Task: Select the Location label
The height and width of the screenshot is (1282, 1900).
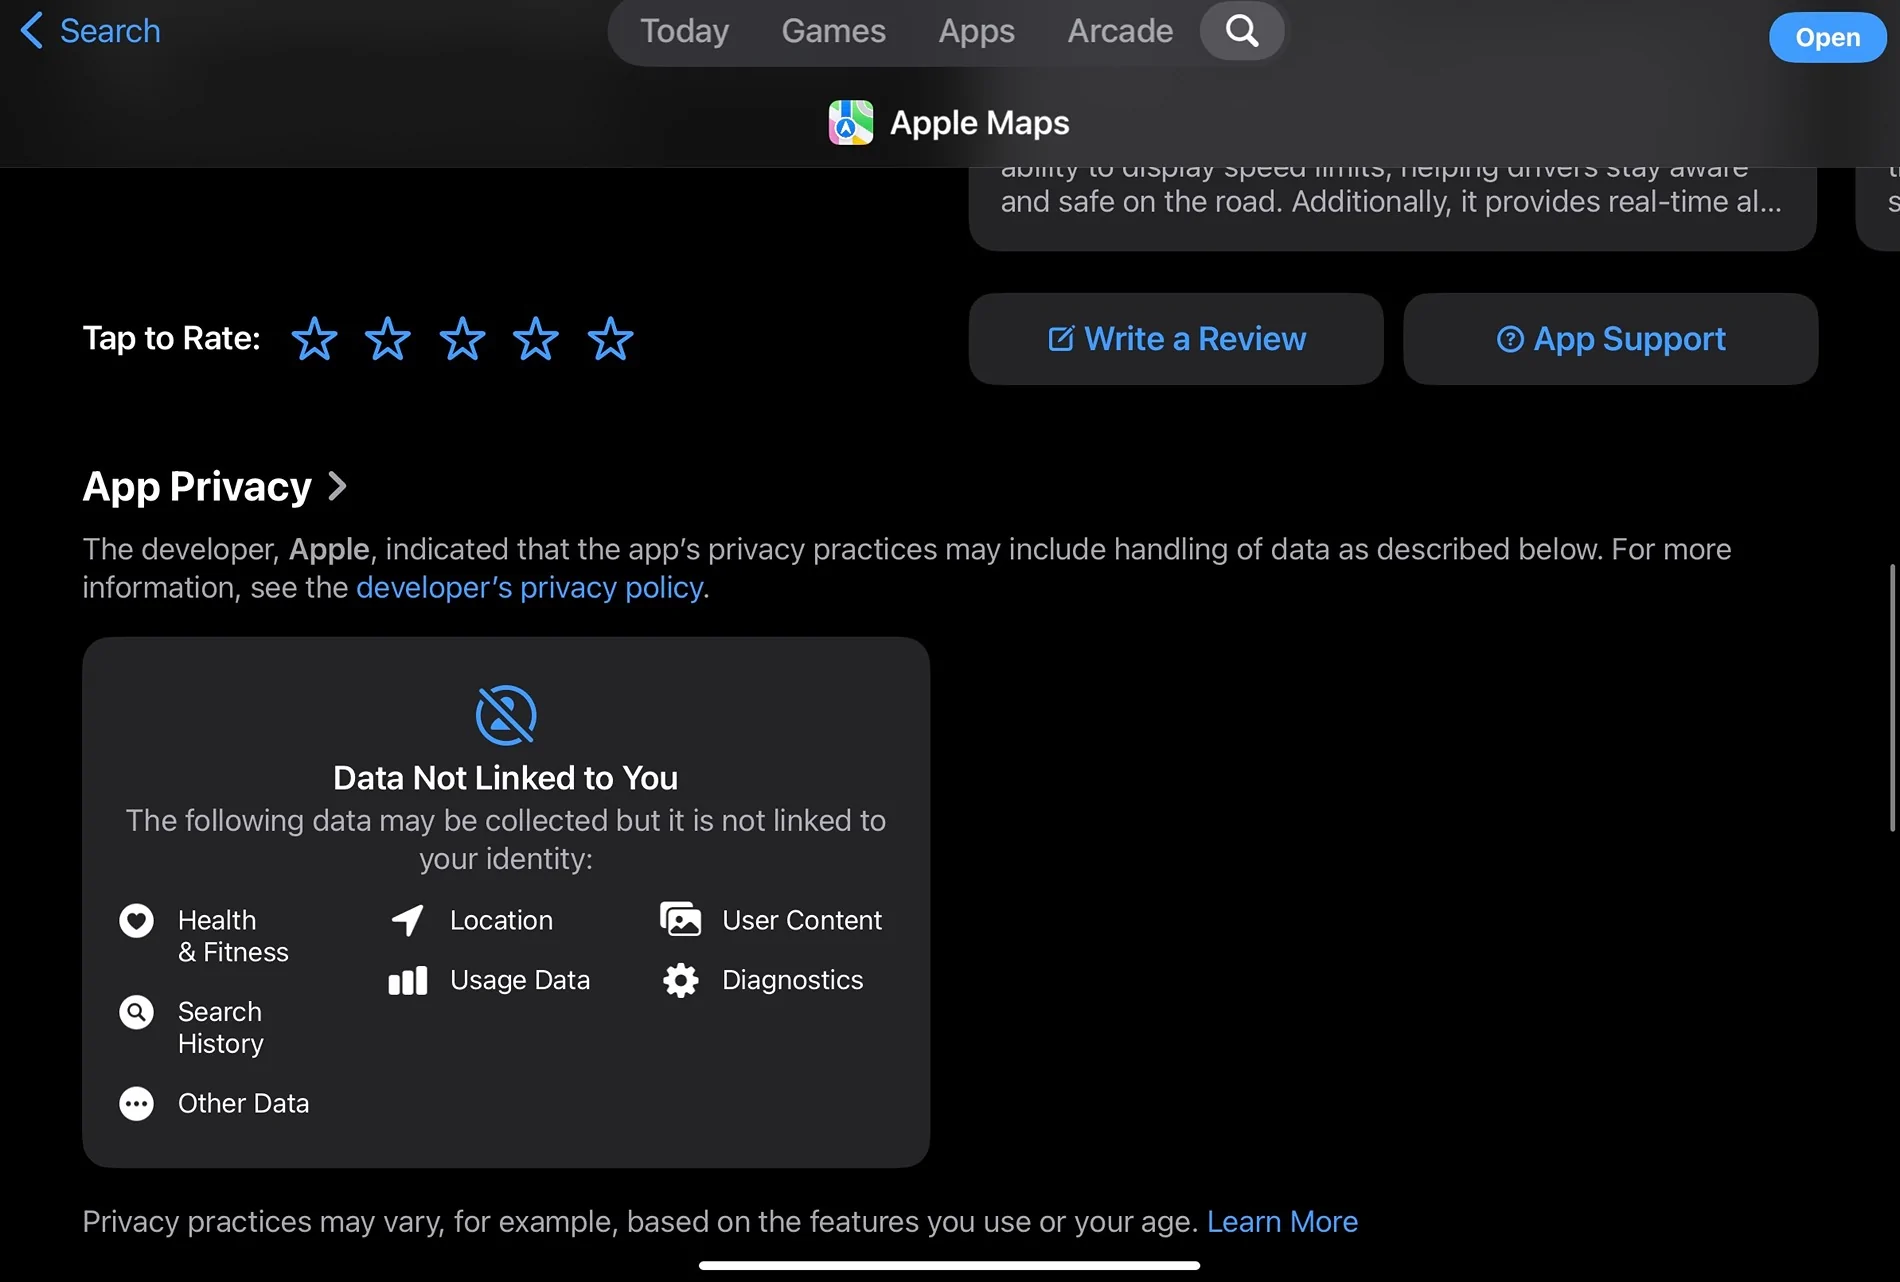Action: (501, 920)
